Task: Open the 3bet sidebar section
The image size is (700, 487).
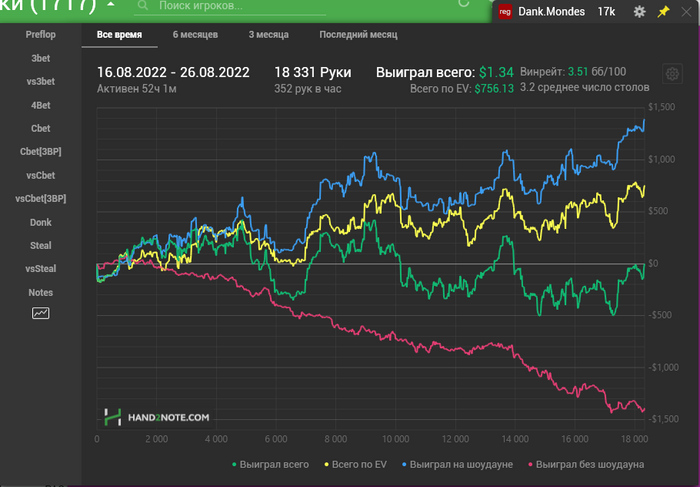Action: (x=41, y=58)
